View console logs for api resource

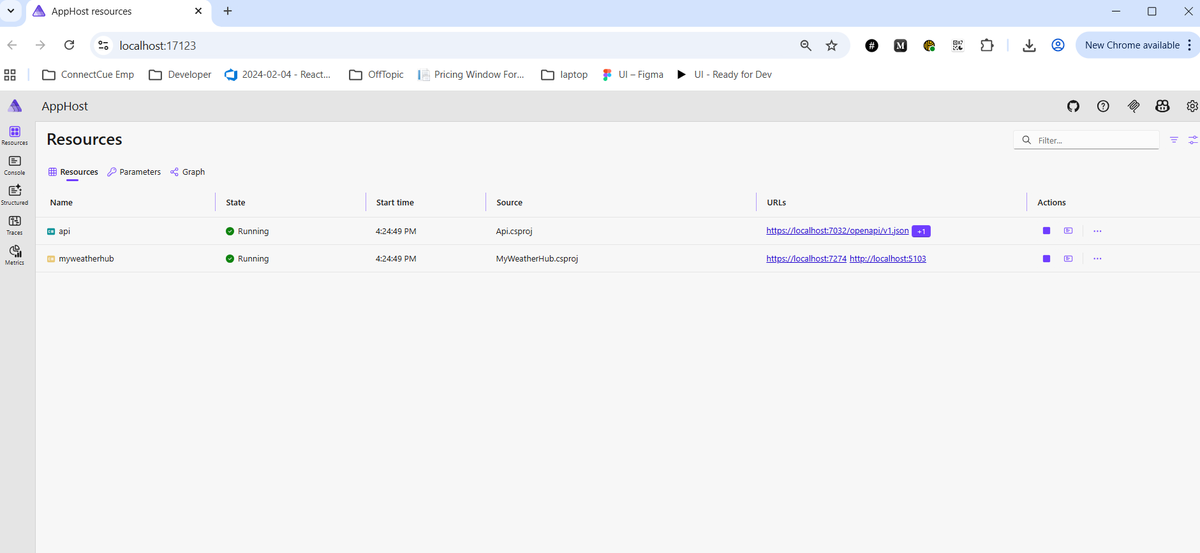(1068, 231)
